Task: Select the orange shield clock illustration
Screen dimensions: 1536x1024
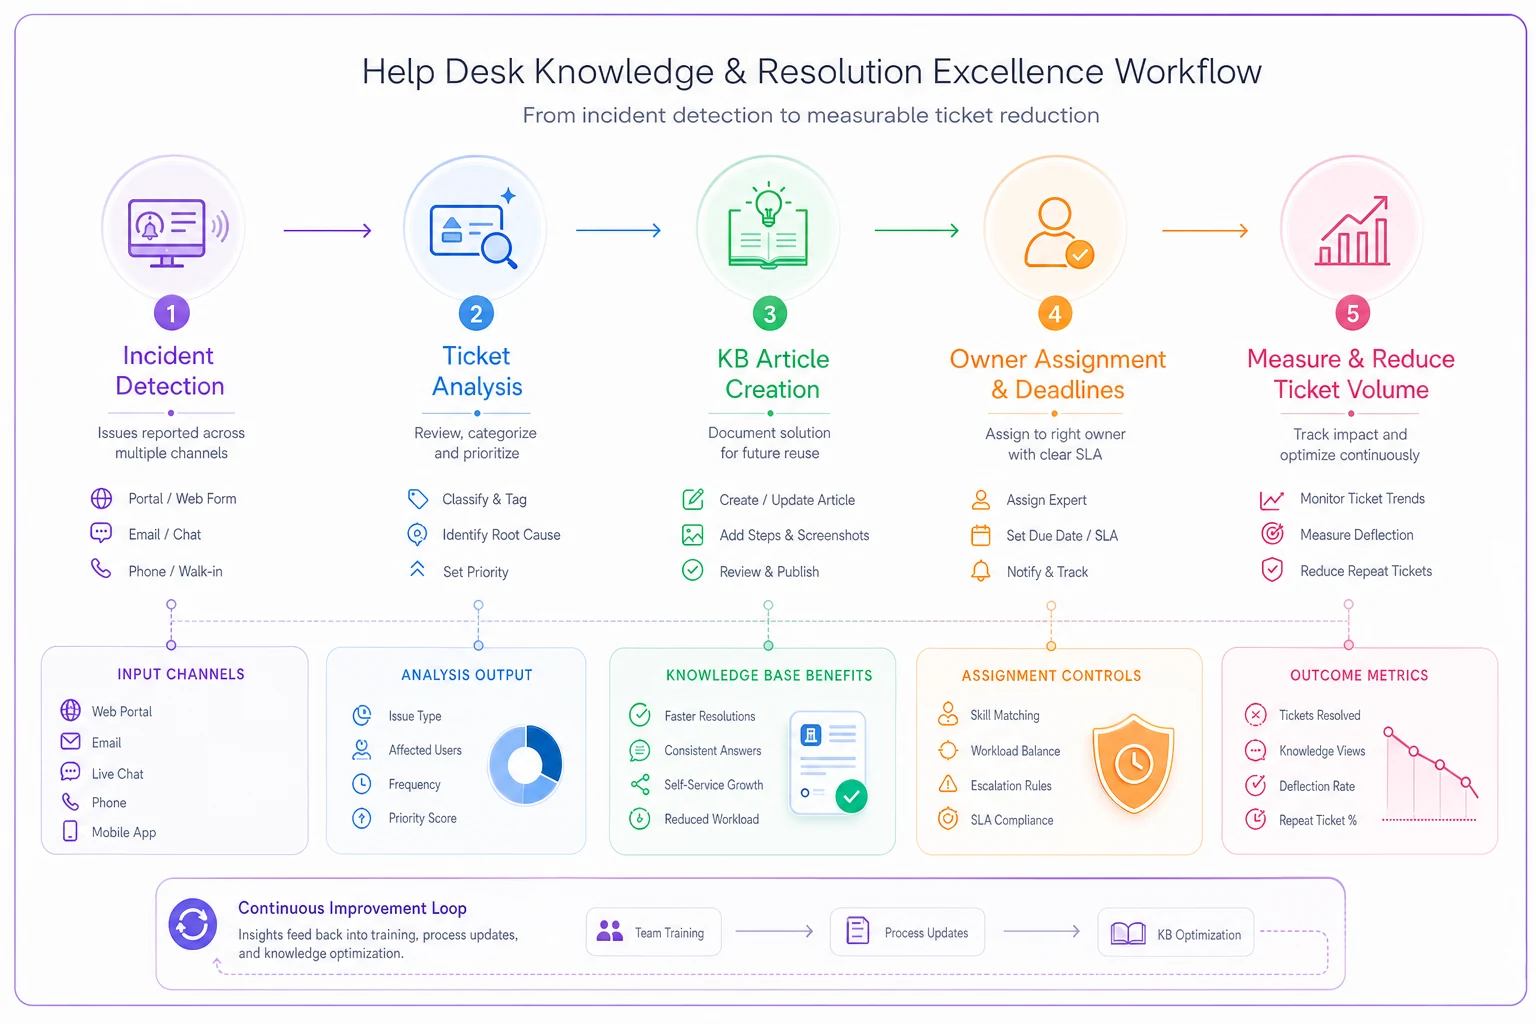Action: [1133, 763]
